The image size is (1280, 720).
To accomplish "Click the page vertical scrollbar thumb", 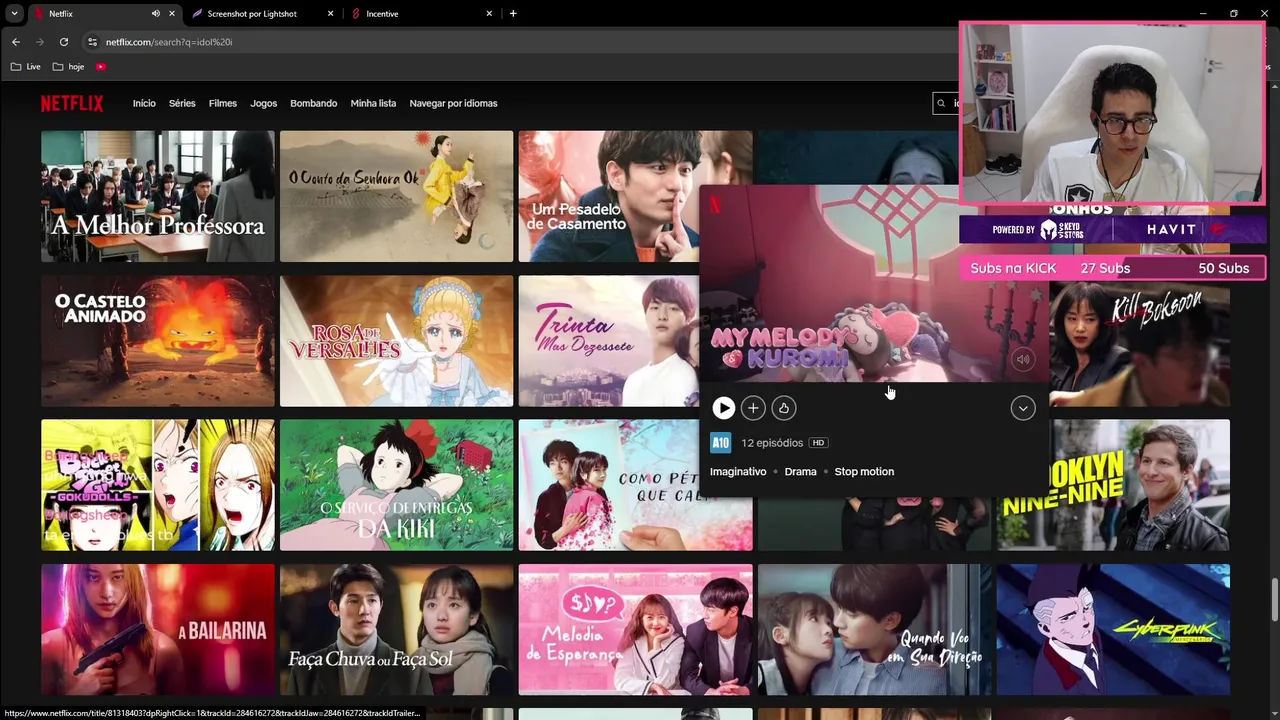I will coord(1273,599).
